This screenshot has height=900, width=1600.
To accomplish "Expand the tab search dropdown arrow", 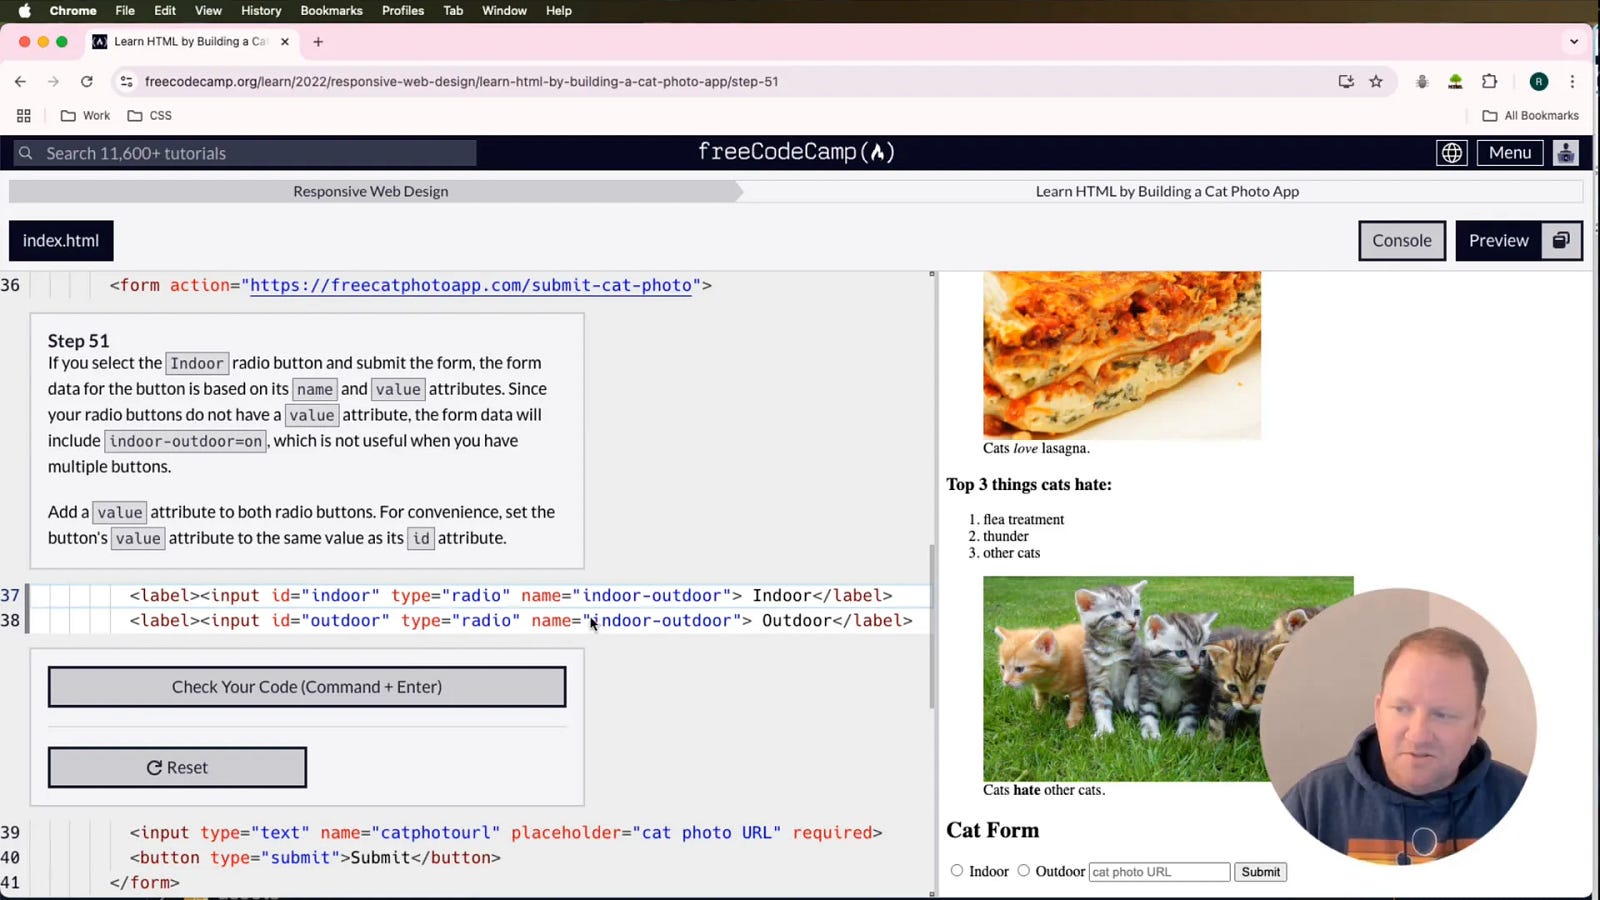I will point(1574,42).
